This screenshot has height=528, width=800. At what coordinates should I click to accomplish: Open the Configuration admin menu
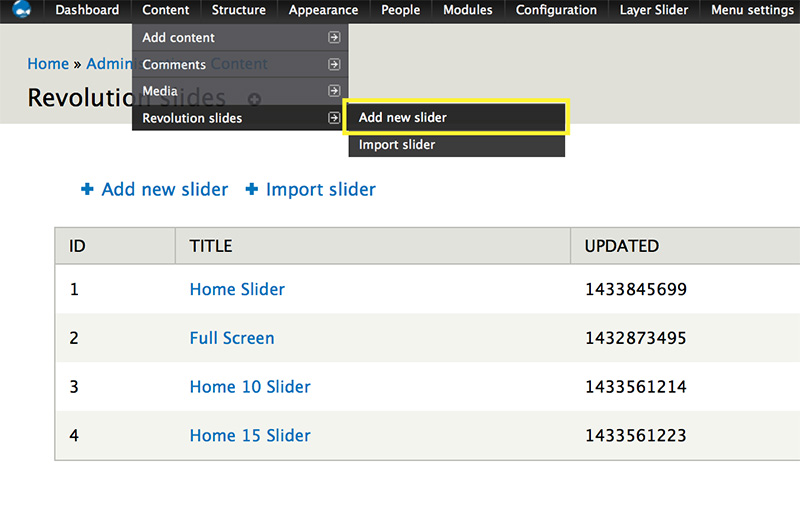pos(556,10)
